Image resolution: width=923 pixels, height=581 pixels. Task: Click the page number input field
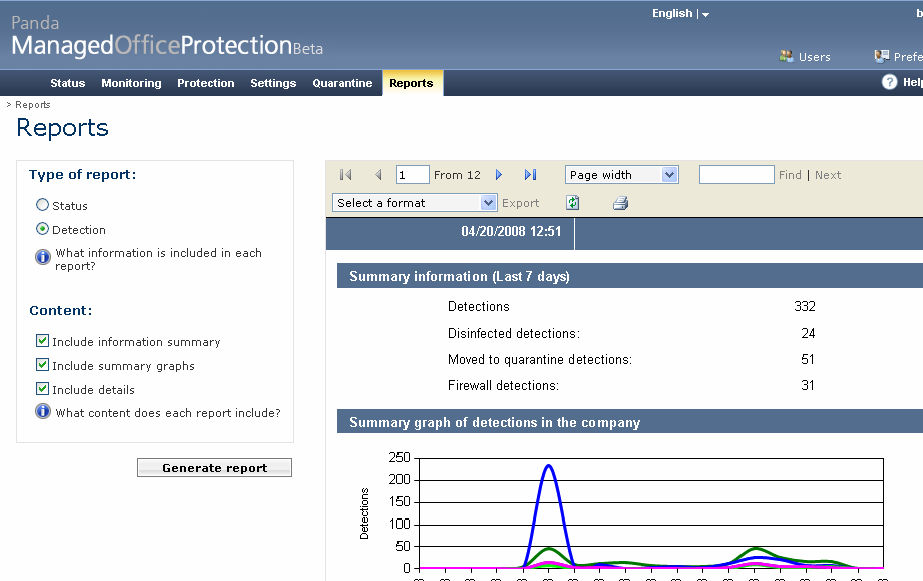[x=413, y=175]
